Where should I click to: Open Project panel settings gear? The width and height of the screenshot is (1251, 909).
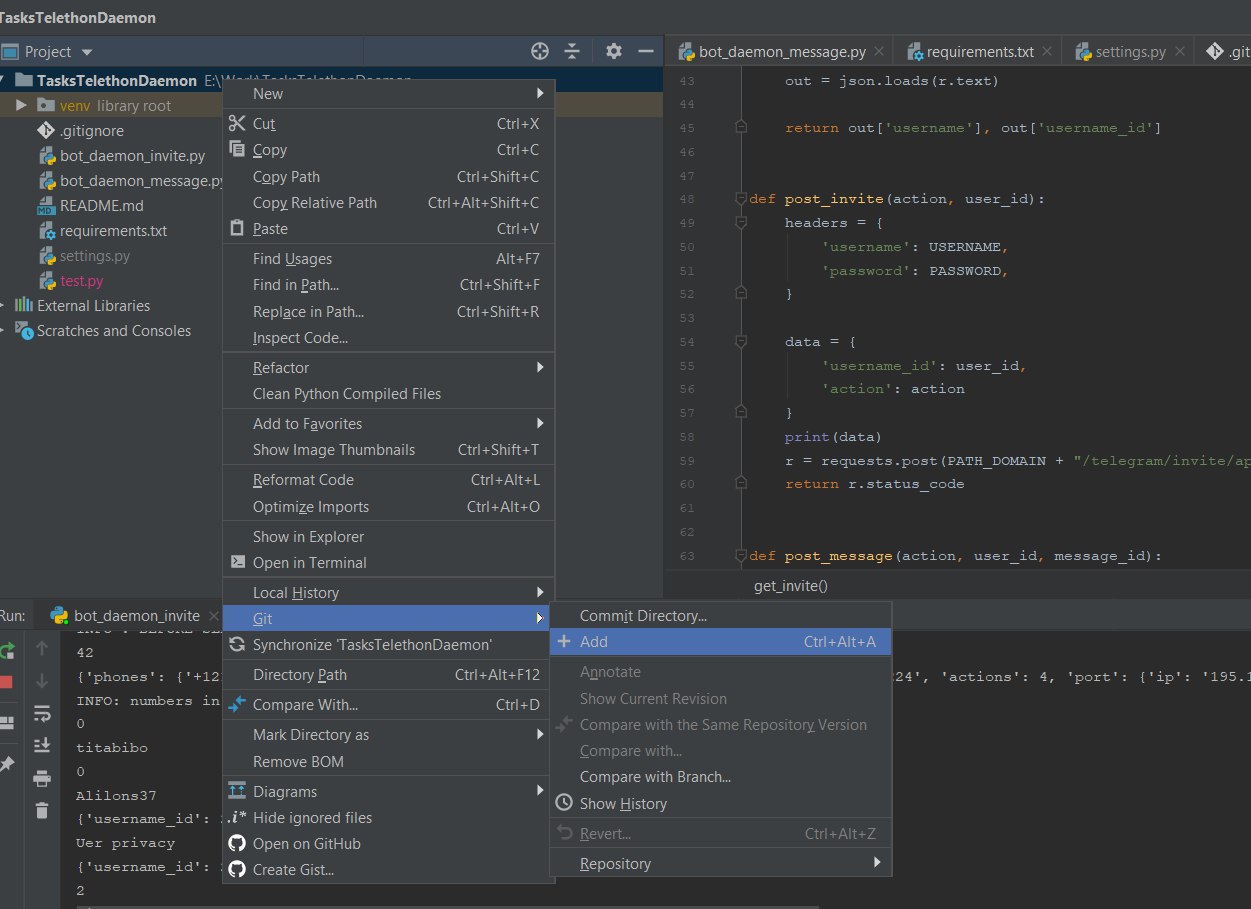click(x=614, y=51)
